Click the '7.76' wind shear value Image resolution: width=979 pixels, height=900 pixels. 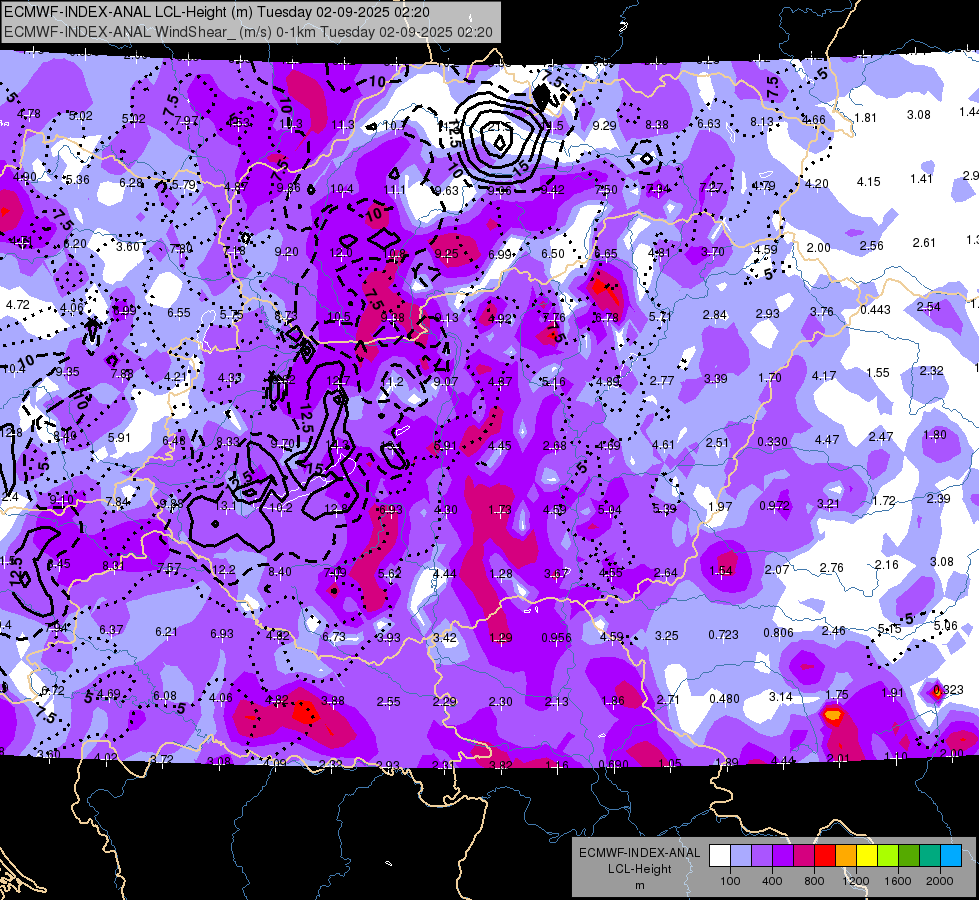point(553,317)
